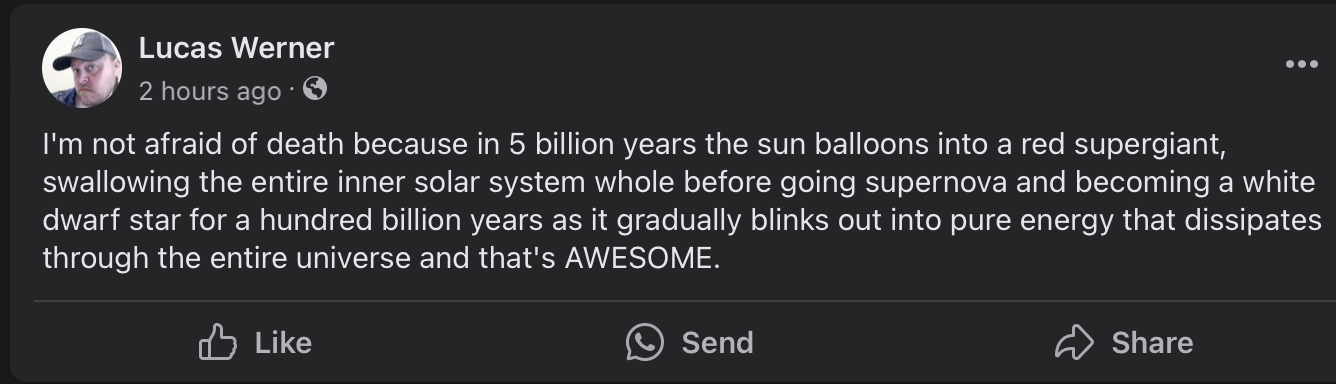Viewport: 1336px width, 384px height.
Task: Click the Send button label
Action: click(717, 343)
